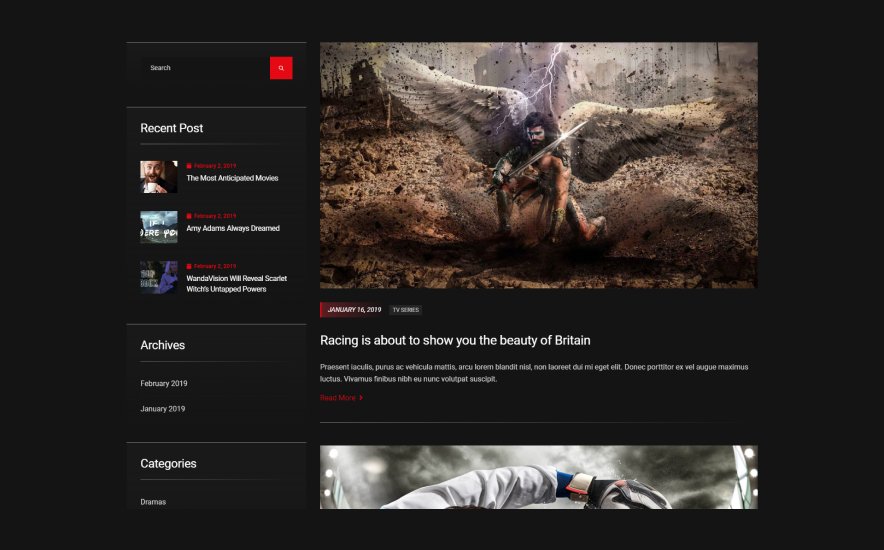Screen dimensions: 884x550
Task: Open WandaVision Will Reveal Scarlet Witch's Powers link
Action: pyautogui.click(x=237, y=283)
